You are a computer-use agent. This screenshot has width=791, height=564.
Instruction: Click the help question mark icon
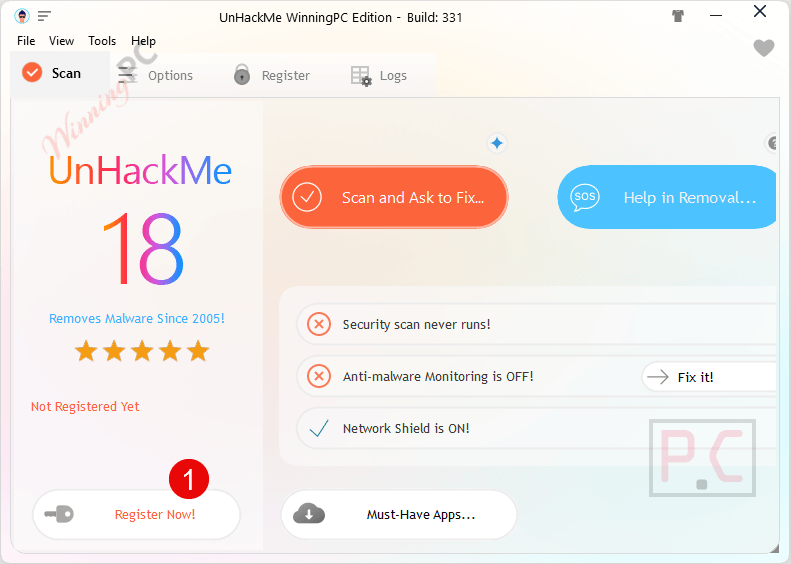(773, 143)
